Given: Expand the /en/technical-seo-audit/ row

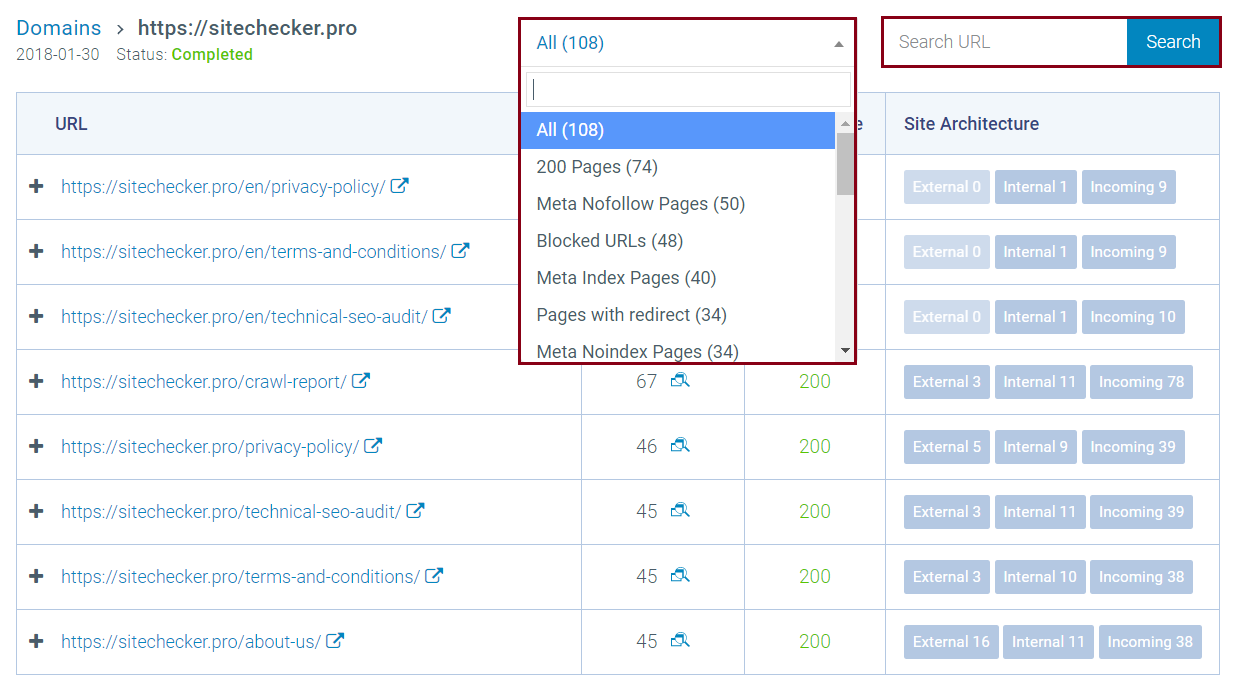Looking at the screenshot, I should coord(37,316).
